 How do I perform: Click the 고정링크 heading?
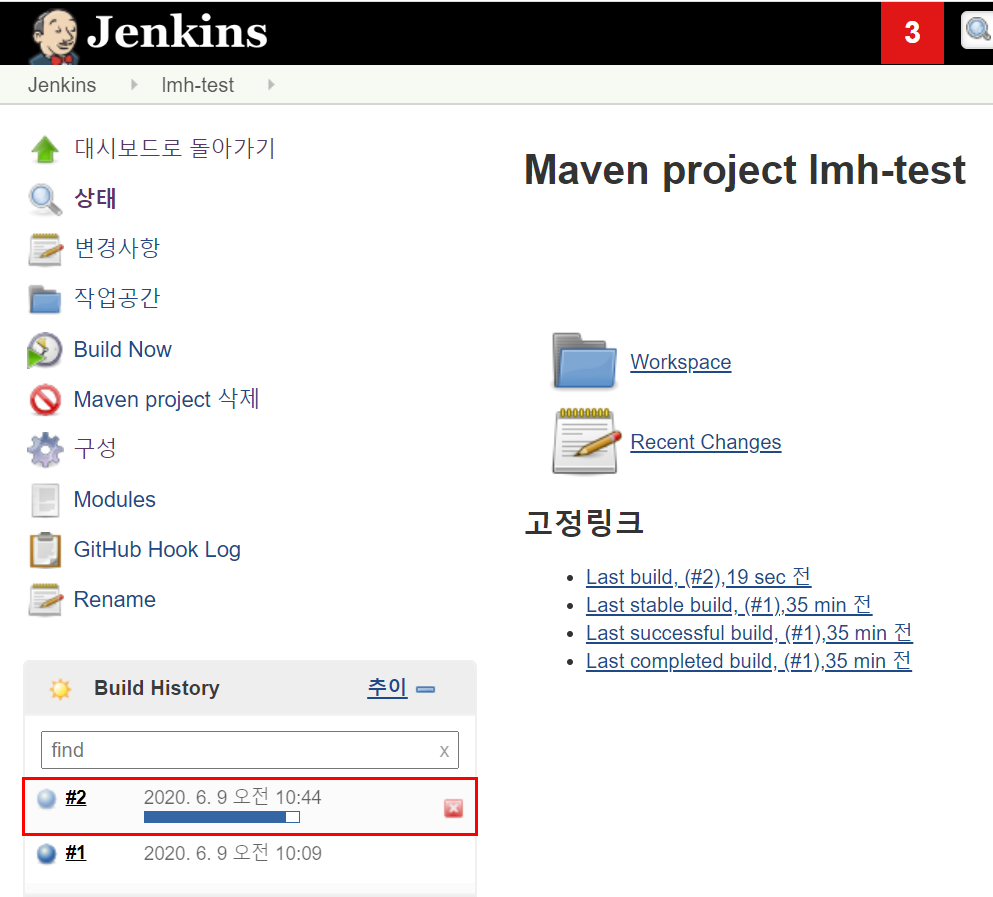point(584,523)
